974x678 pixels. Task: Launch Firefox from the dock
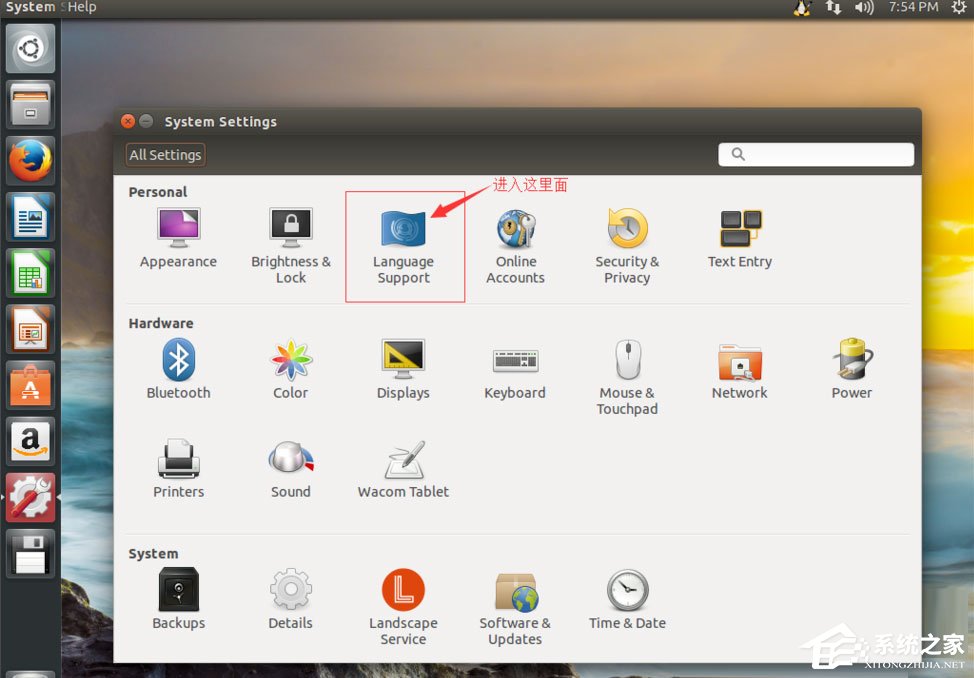29,160
